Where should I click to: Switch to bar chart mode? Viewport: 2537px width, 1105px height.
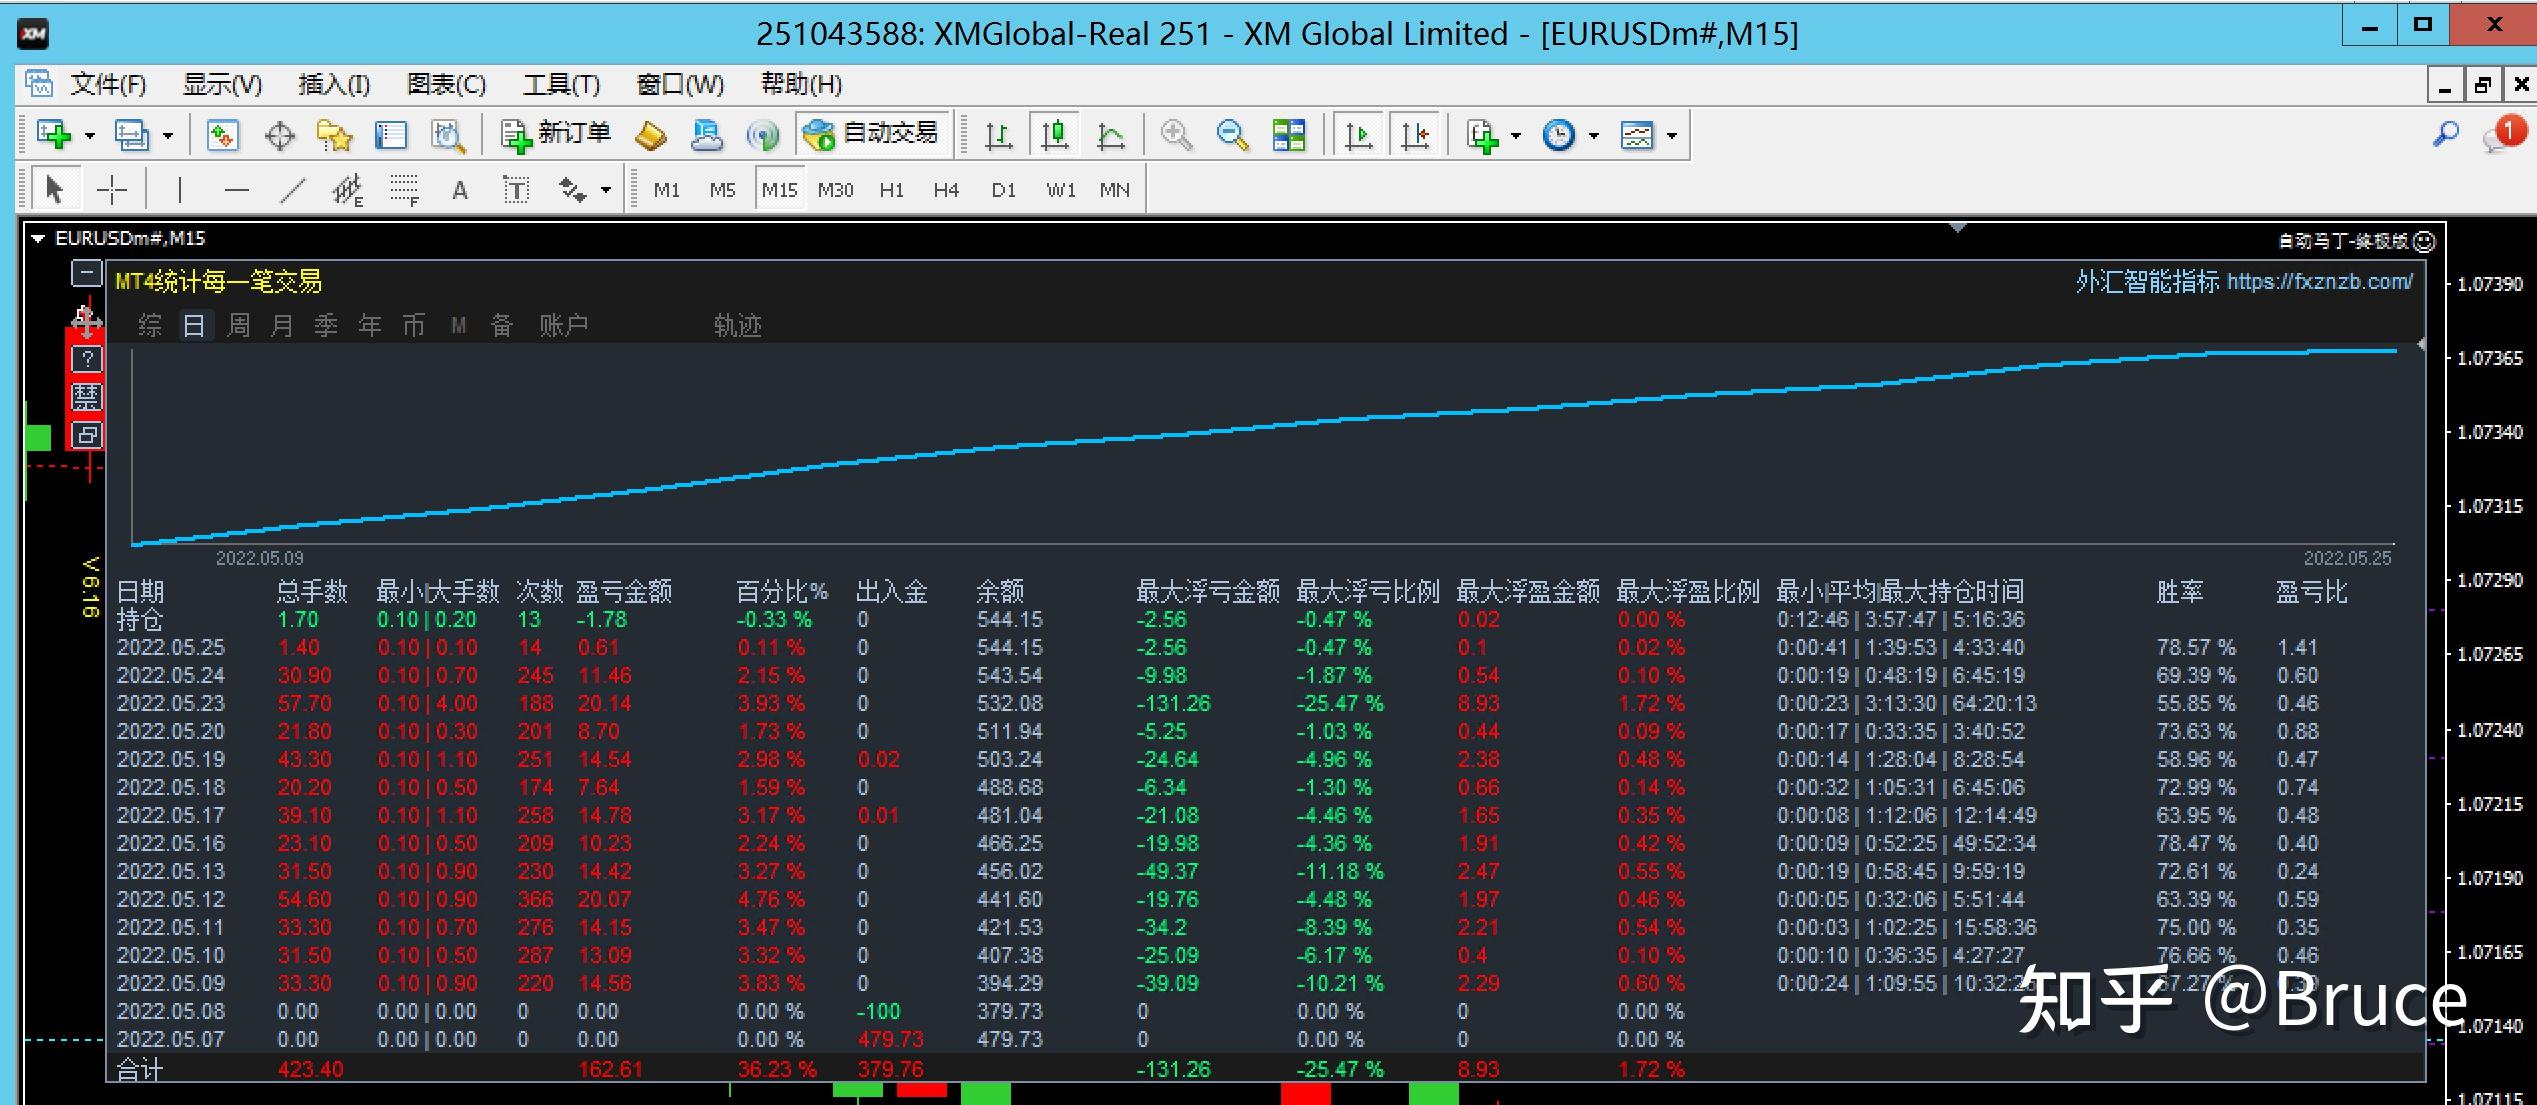(x=998, y=135)
